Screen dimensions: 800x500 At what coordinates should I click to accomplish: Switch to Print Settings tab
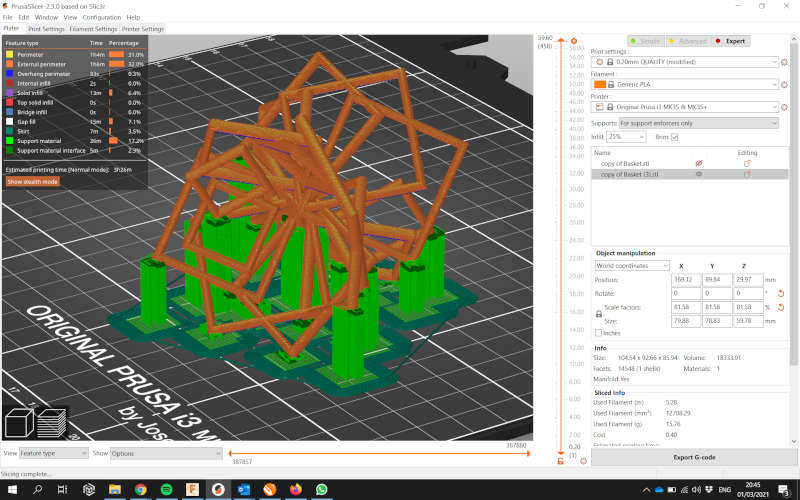46,29
